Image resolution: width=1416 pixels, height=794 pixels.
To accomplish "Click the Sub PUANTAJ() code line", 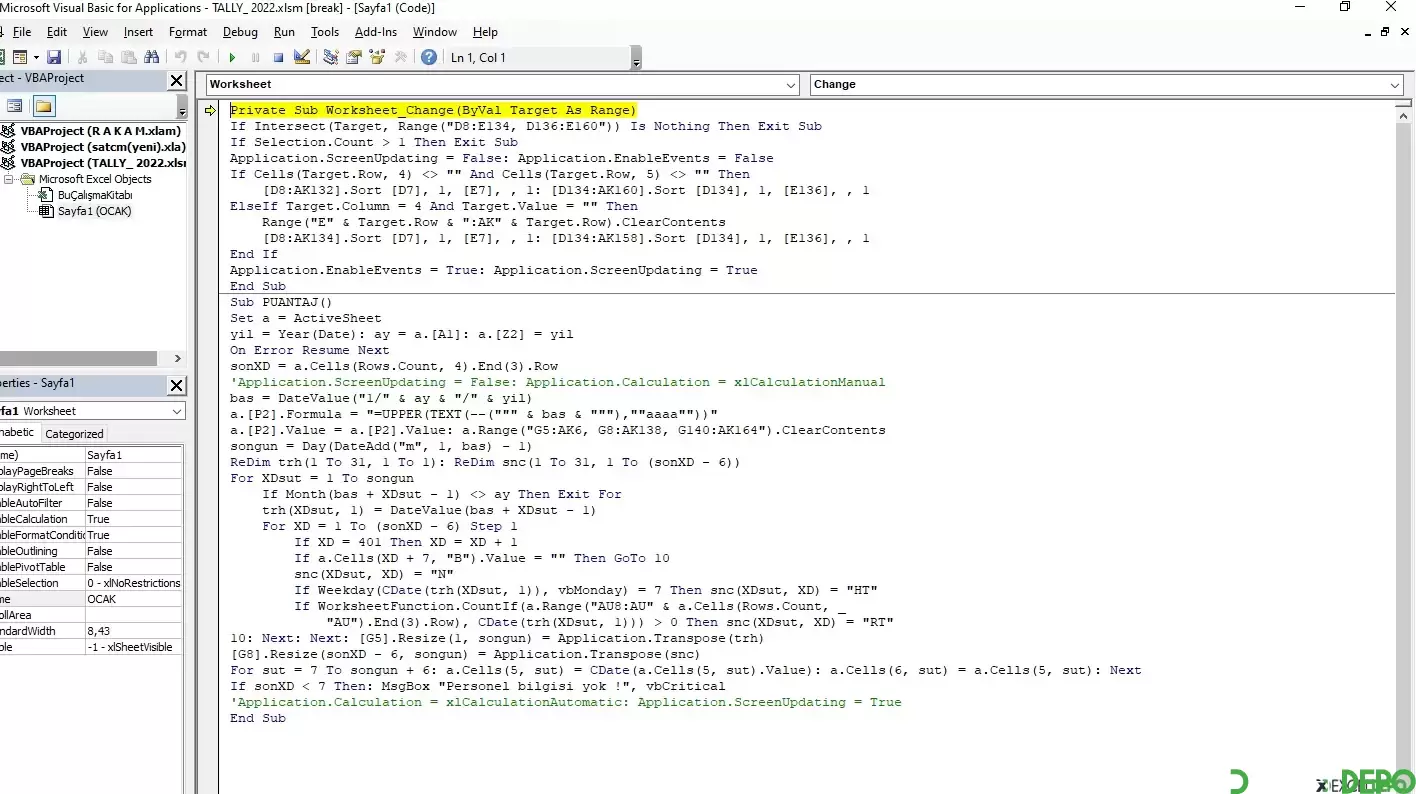I will pos(280,302).
